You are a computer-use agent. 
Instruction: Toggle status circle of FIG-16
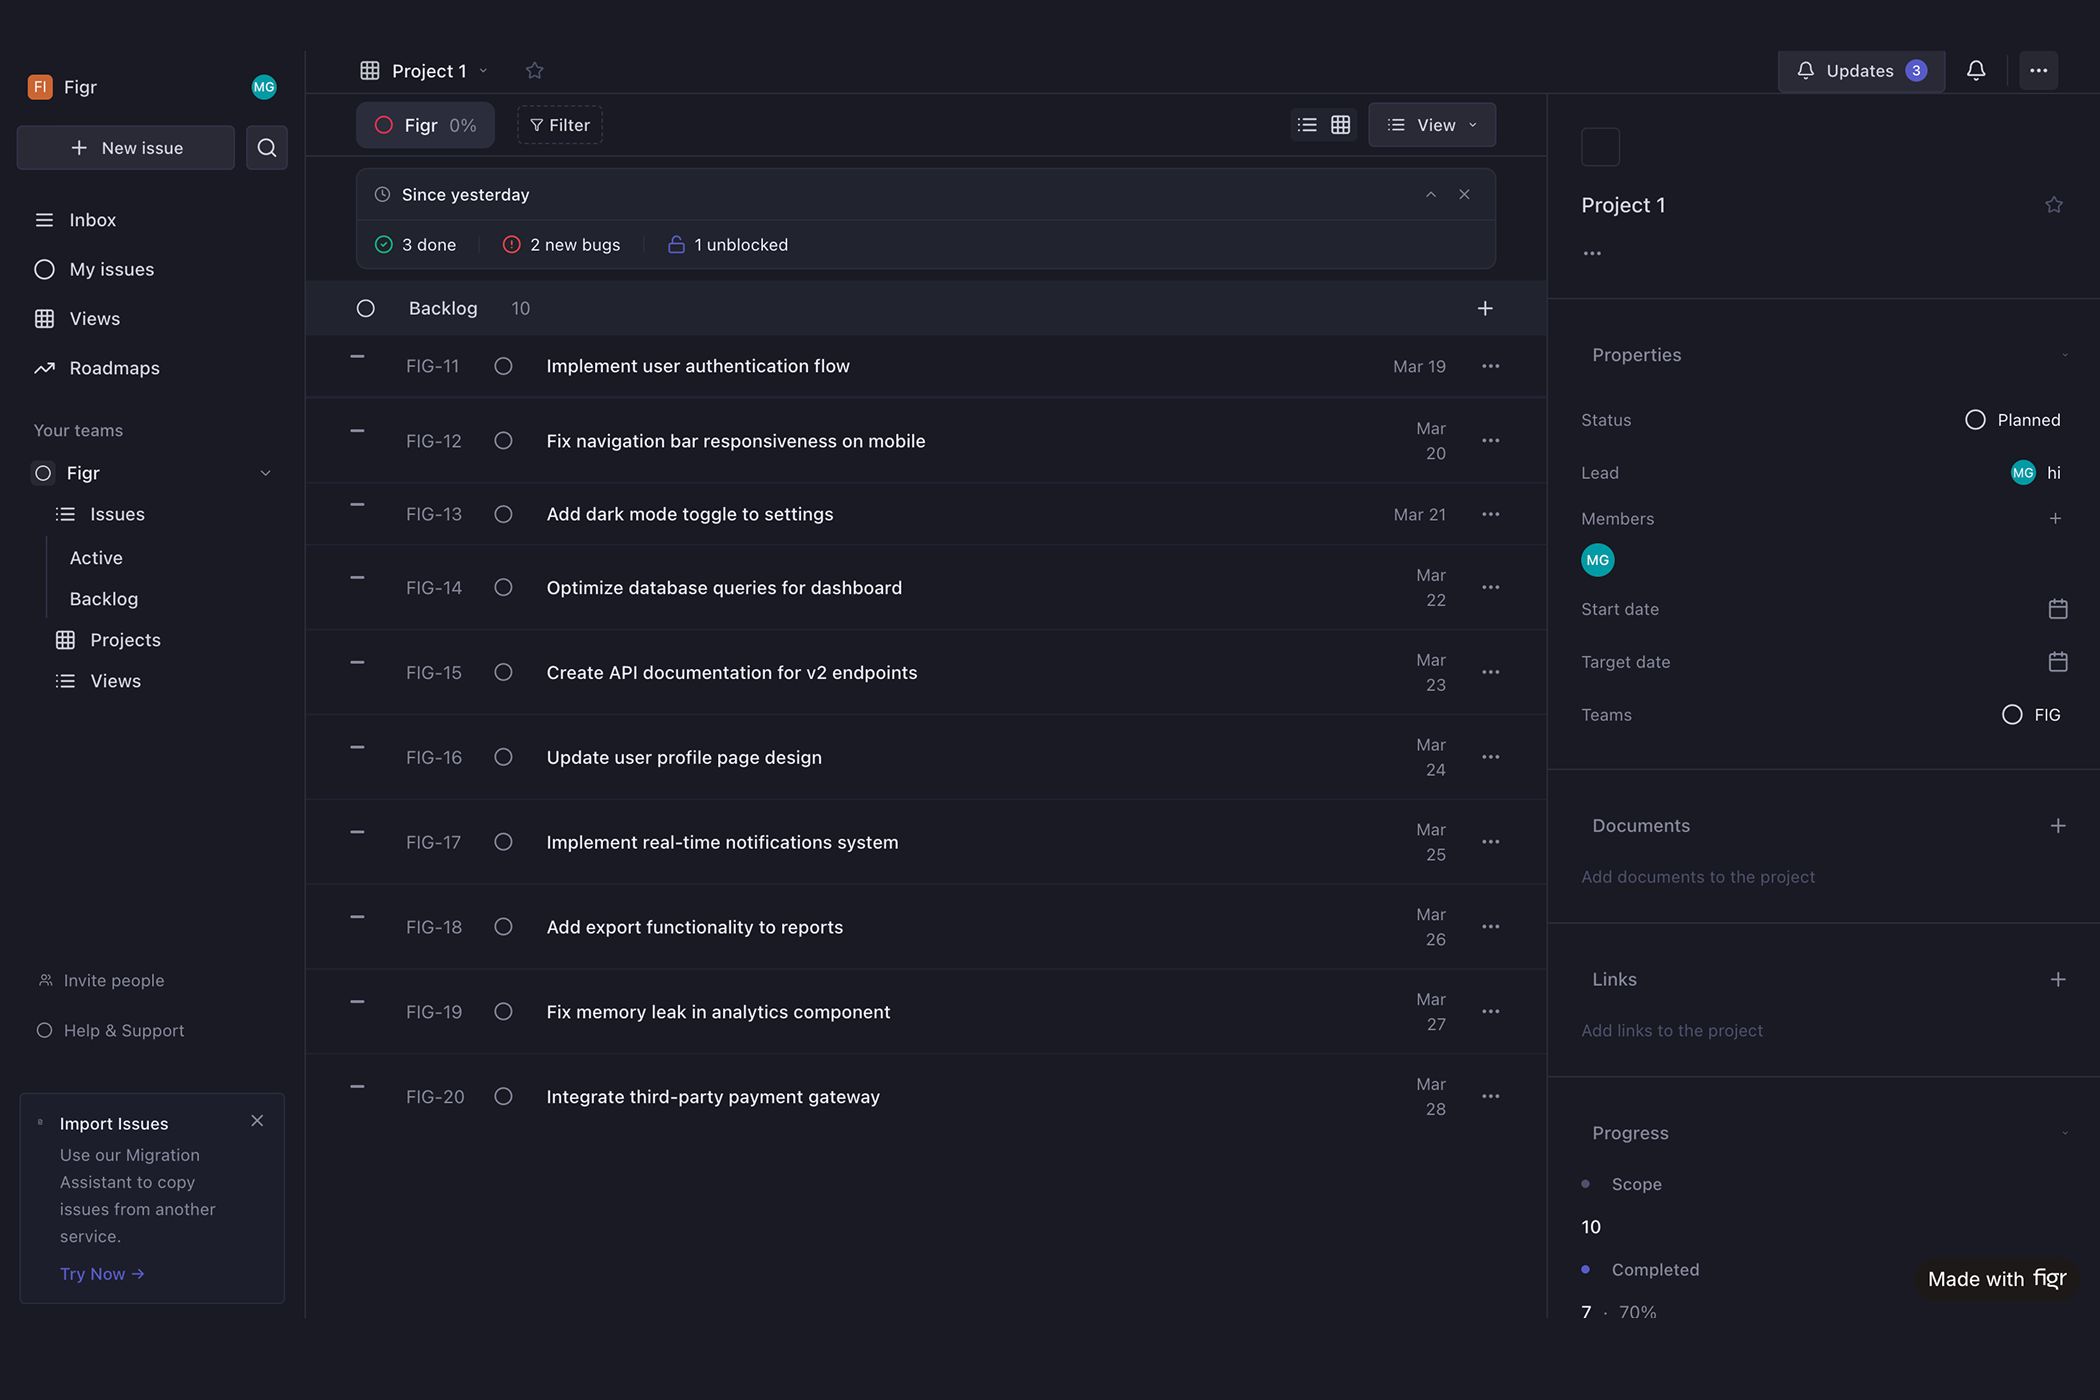[503, 758]
